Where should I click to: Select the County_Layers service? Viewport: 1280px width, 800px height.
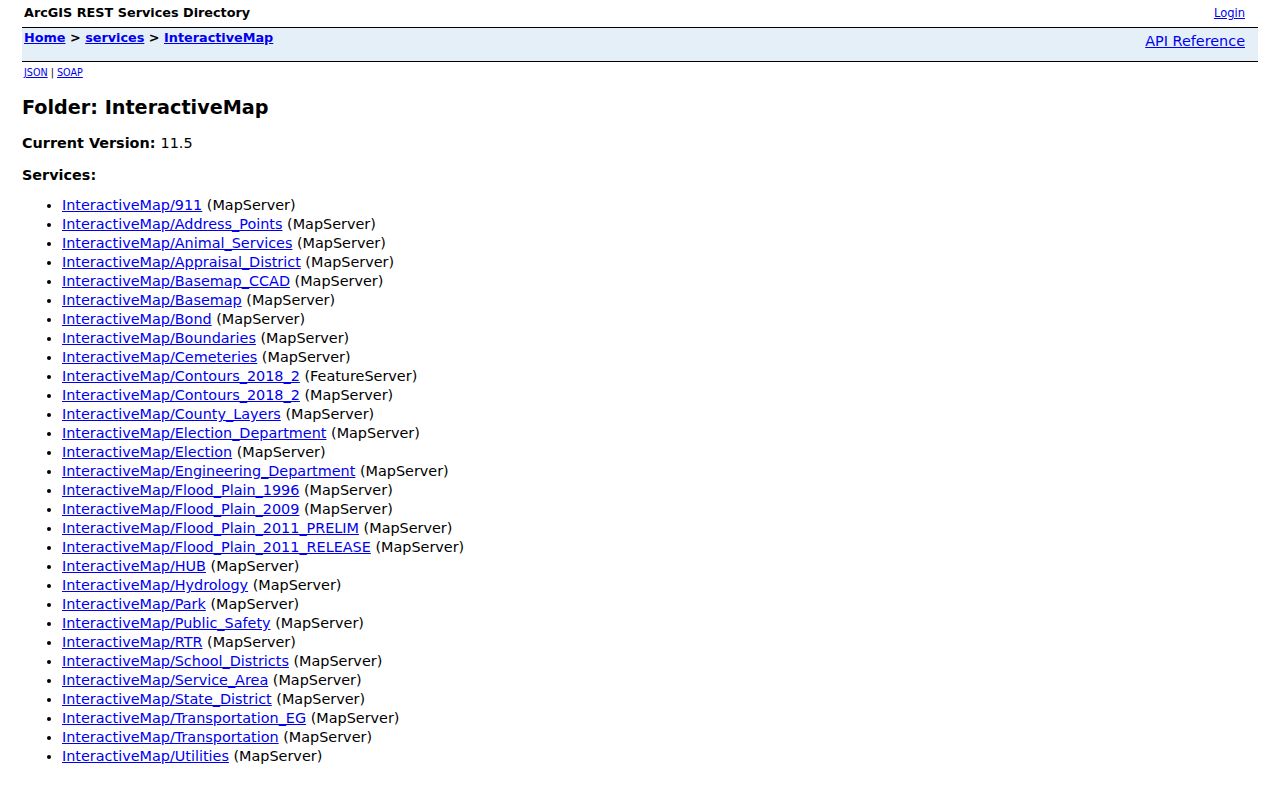pos(171,414)
